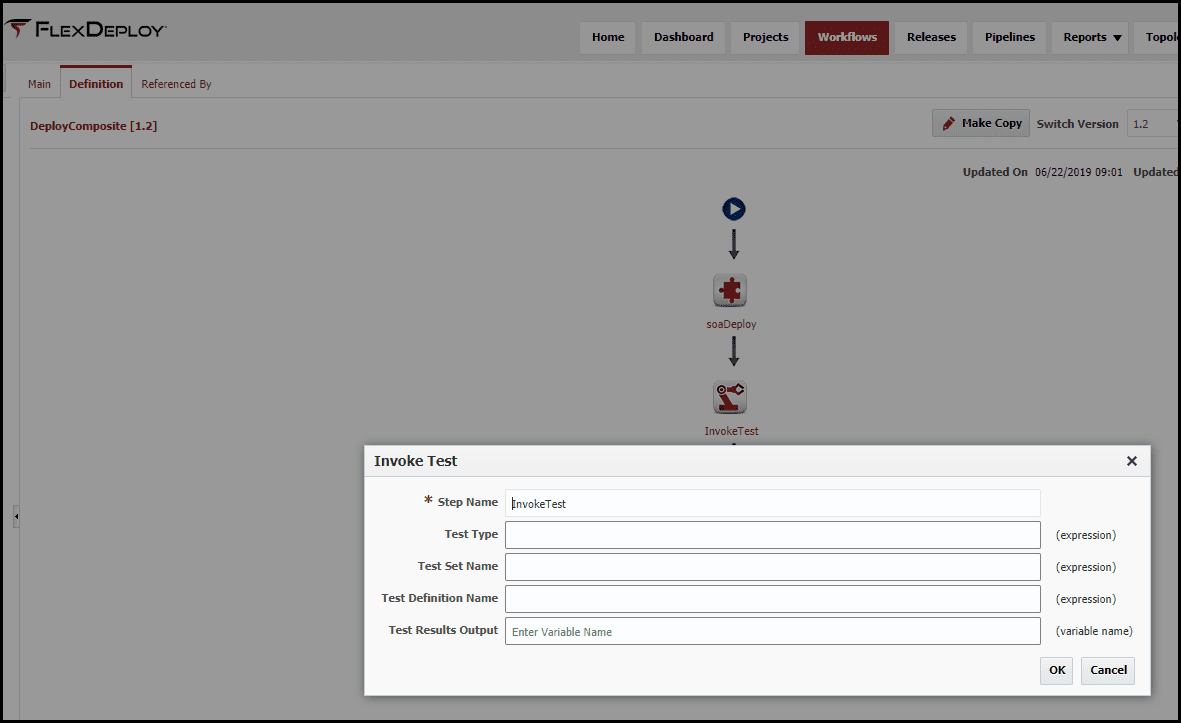Screen dimensions: 1181x723
Task: Close the Invoke Test dialog
Action: tap(1131, 461)
